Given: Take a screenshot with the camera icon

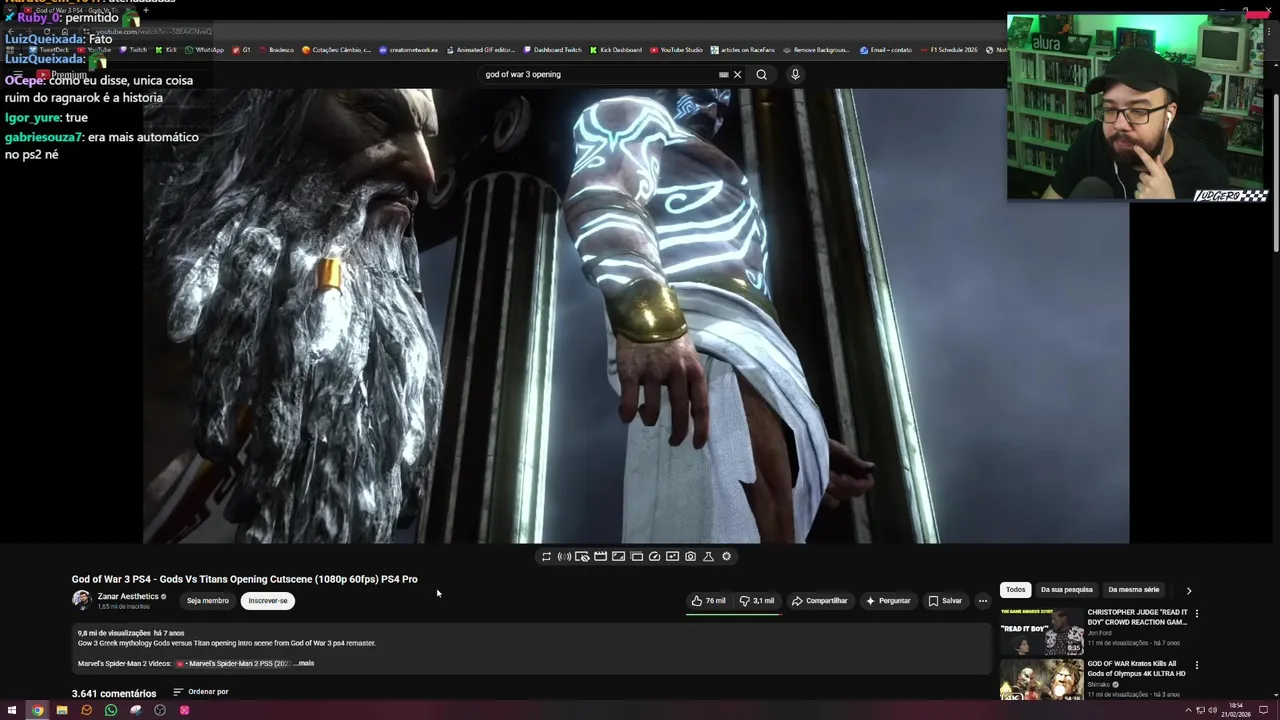Looking at the screenshot, I should coord(690,557).
